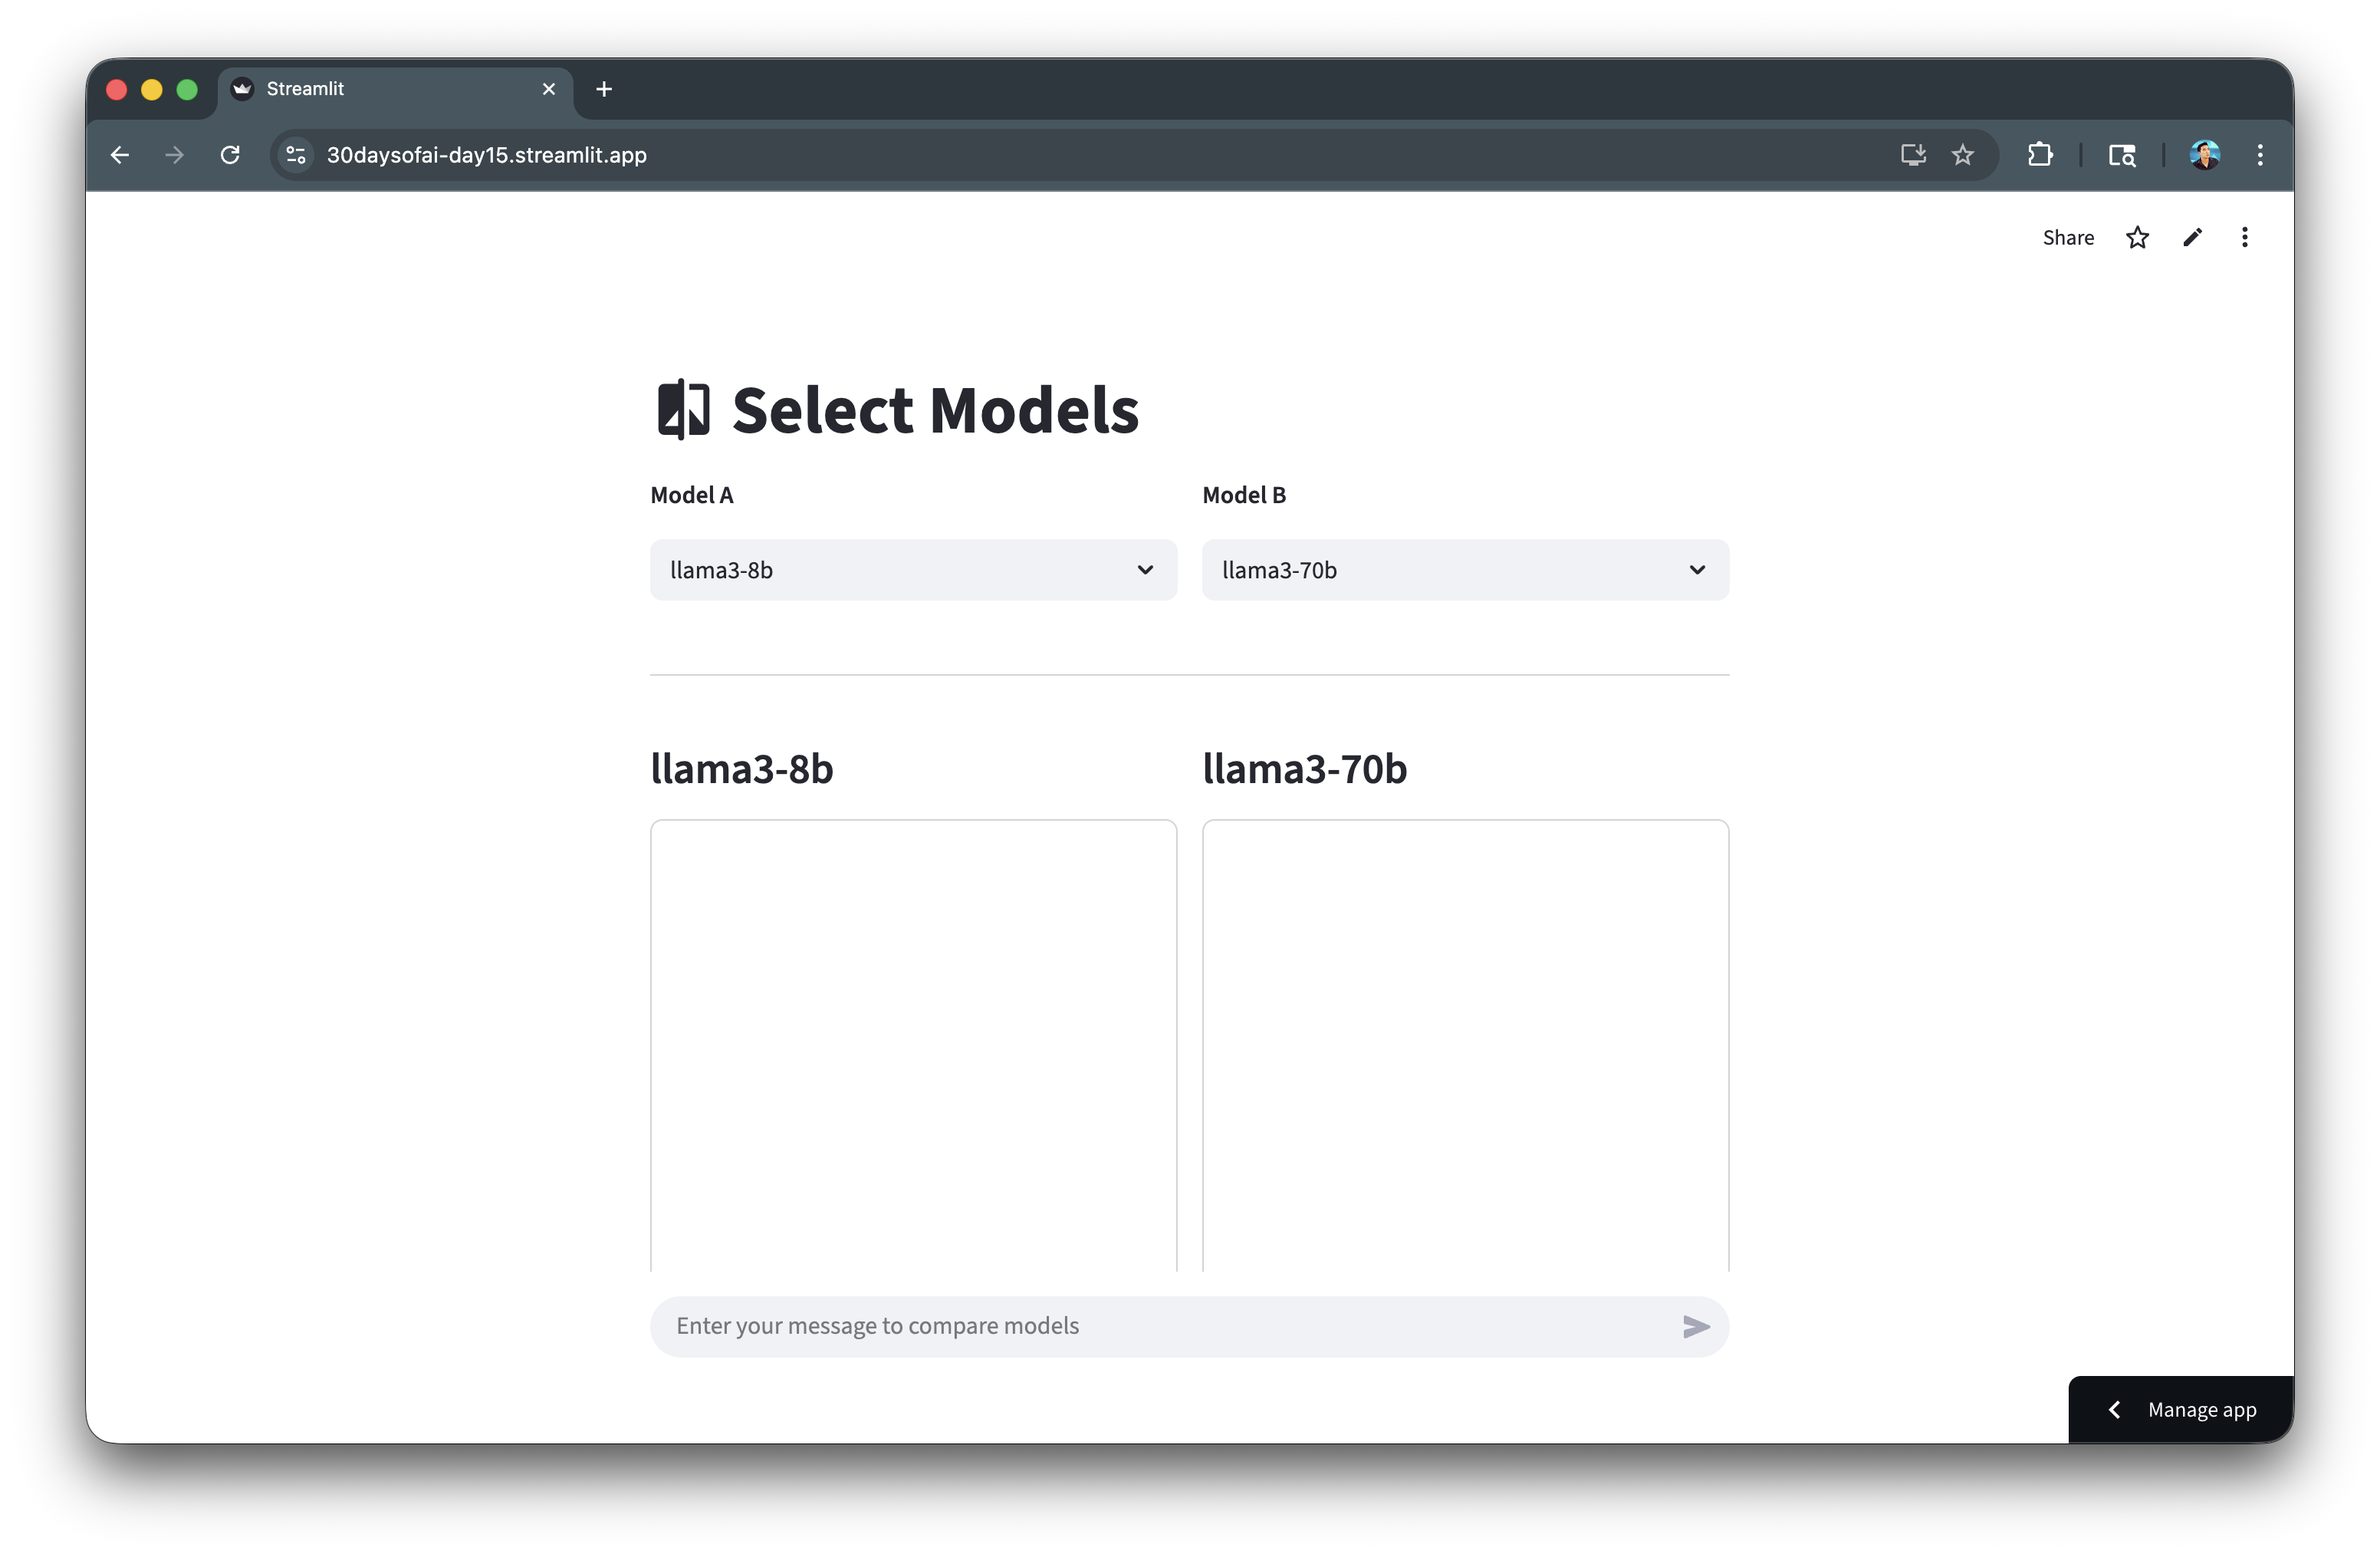Open Chrome's three-dot browser menu

[2260, 155]
